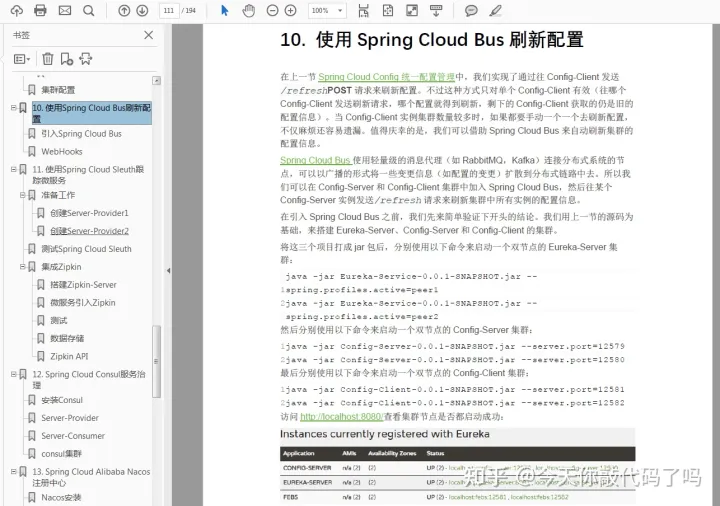This screenshot has width=720, height=506.
Task: Open the 安装Consul bookmark
Action: pyautogui.click(x=62, y=400)
